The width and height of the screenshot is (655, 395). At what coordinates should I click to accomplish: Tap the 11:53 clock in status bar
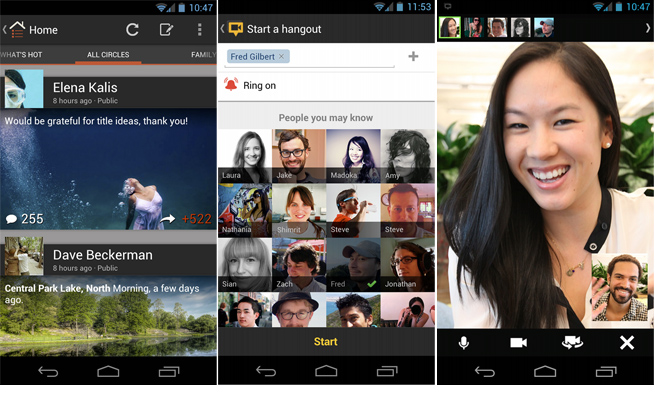pos(419,7)
